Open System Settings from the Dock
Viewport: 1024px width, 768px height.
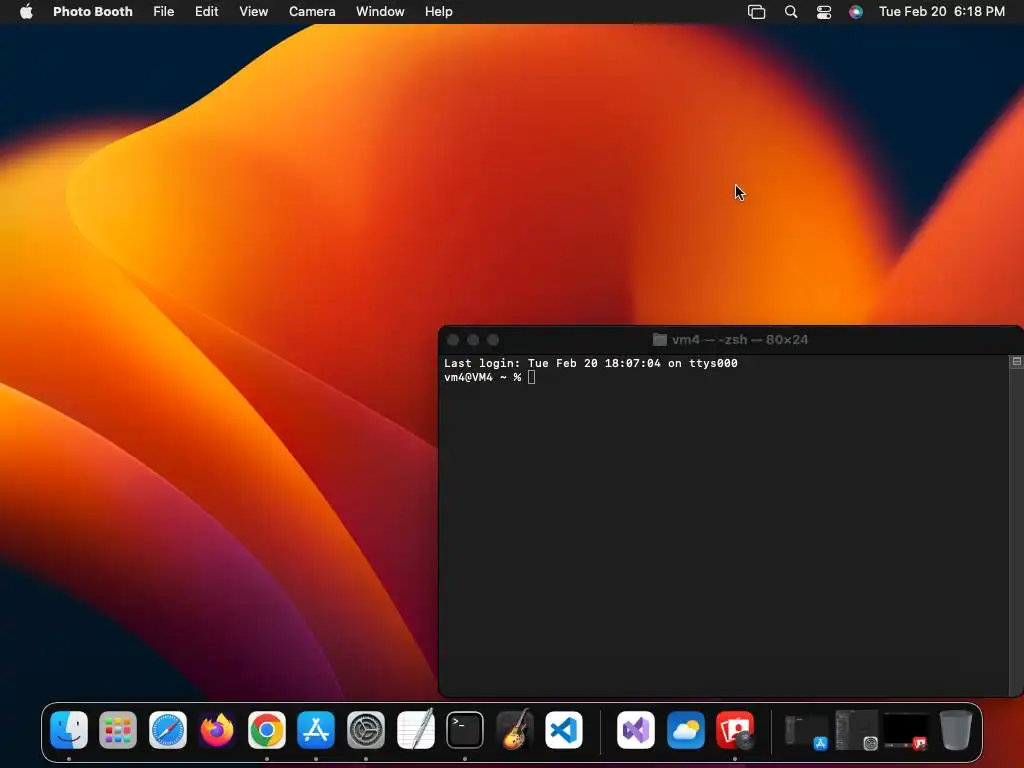click(x=366, y=729)
